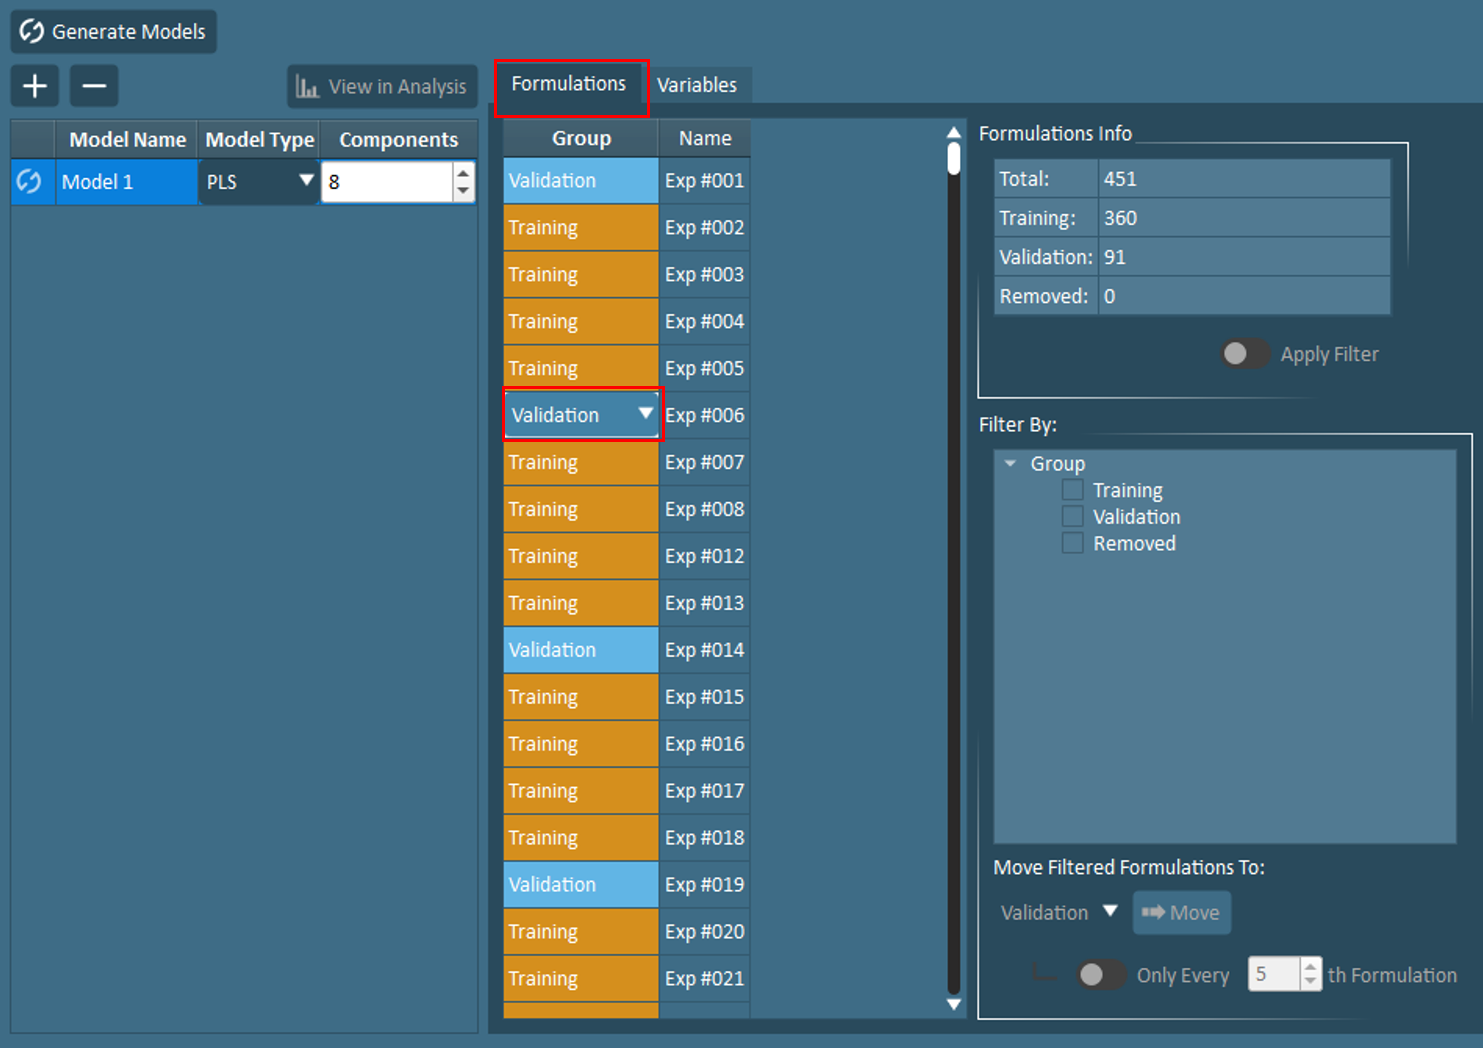This screenshot has width=1483, height=1048.
Task: Open View in Analysis chart button
Action: pyautogui.click(x=382, y=87)
